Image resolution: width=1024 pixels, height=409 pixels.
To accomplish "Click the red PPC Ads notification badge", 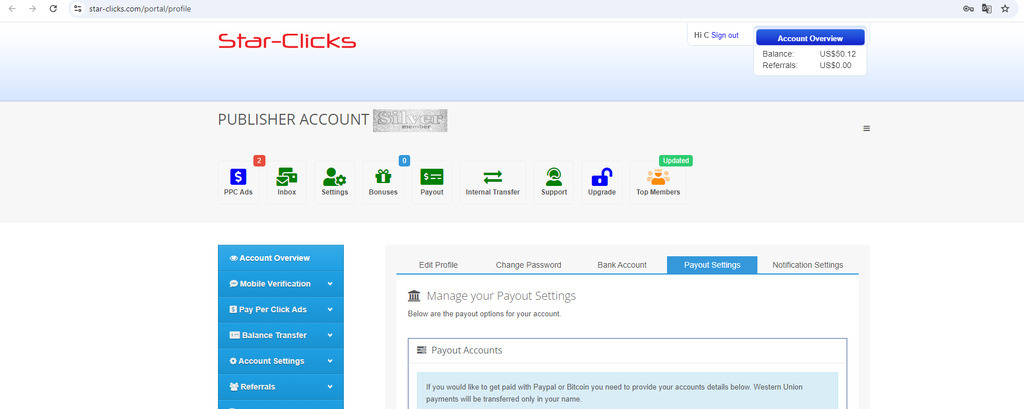I will coord(259,161).
